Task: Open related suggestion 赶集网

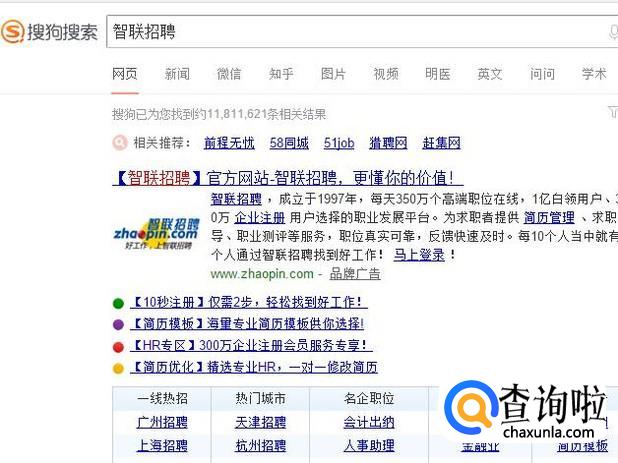Action: coord(441,143)
